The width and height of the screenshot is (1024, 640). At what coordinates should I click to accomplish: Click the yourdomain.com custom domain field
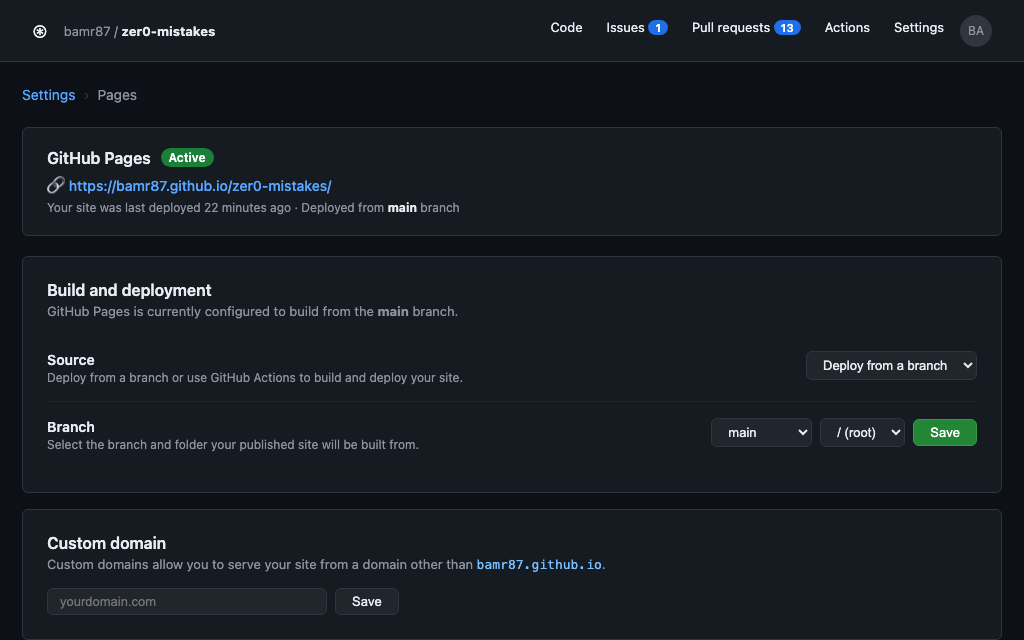click(x=187, y=601)
